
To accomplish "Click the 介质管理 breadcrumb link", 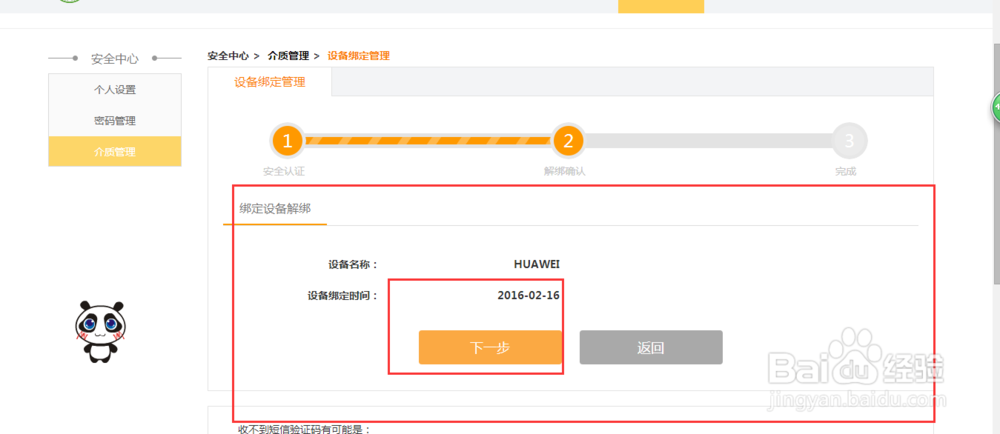I will pyautogui.click(x=288, y=56).
